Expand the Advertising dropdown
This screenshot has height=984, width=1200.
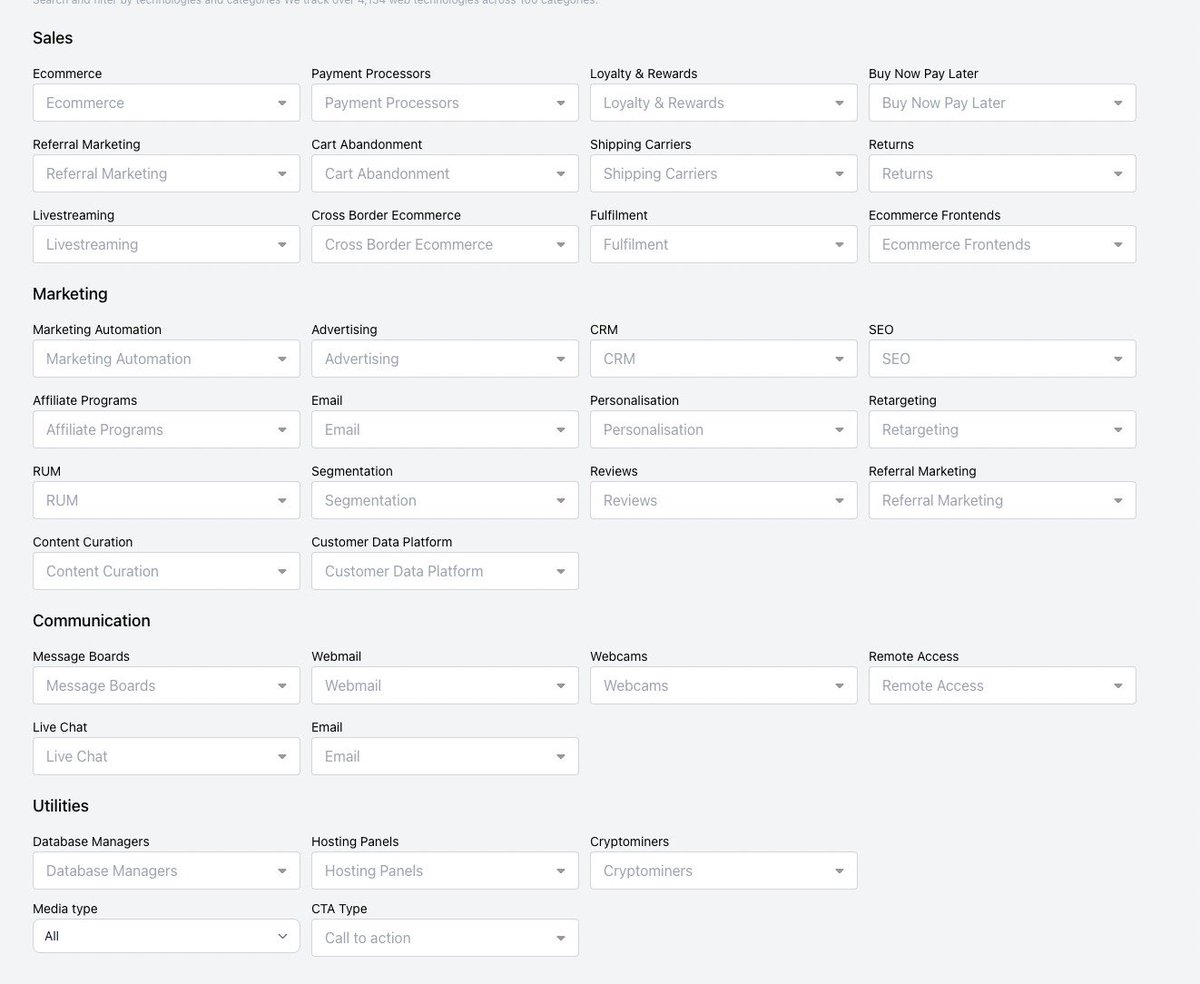click(x=445, y=359)
